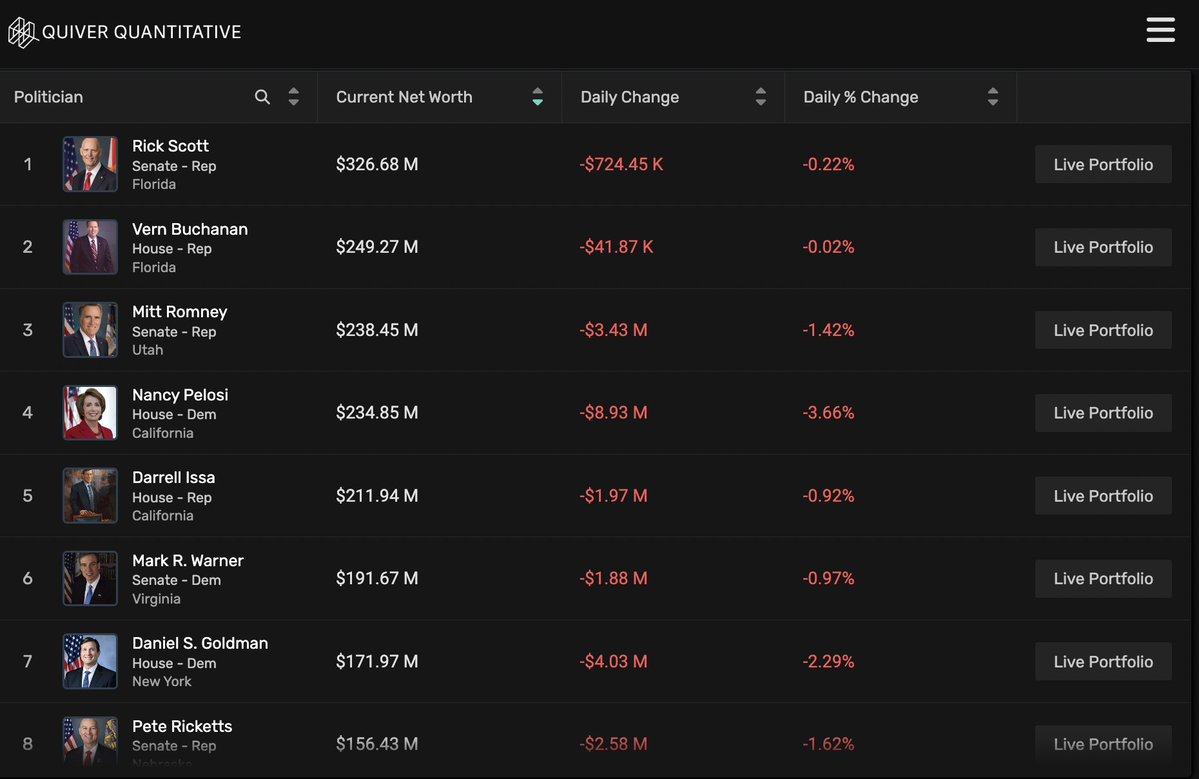Click the Current Net Worth header text

click(404, 97)
